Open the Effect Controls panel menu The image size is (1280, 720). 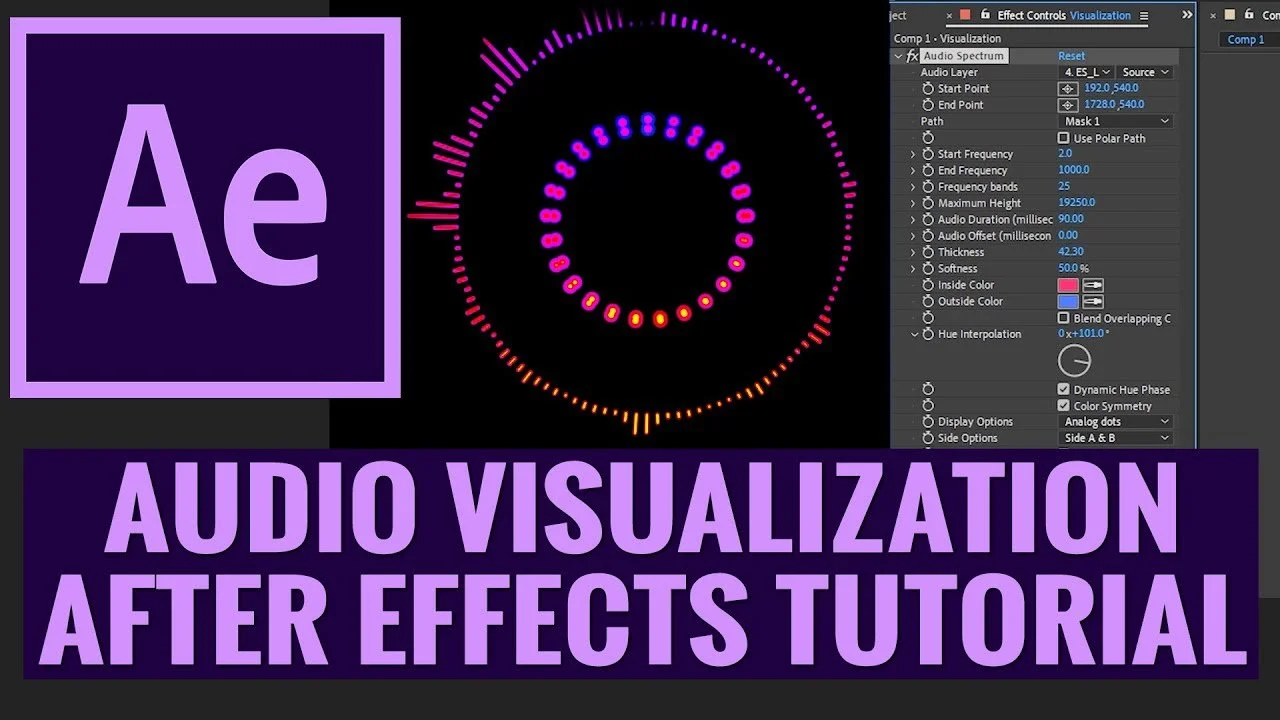(x=1144, y=15)
